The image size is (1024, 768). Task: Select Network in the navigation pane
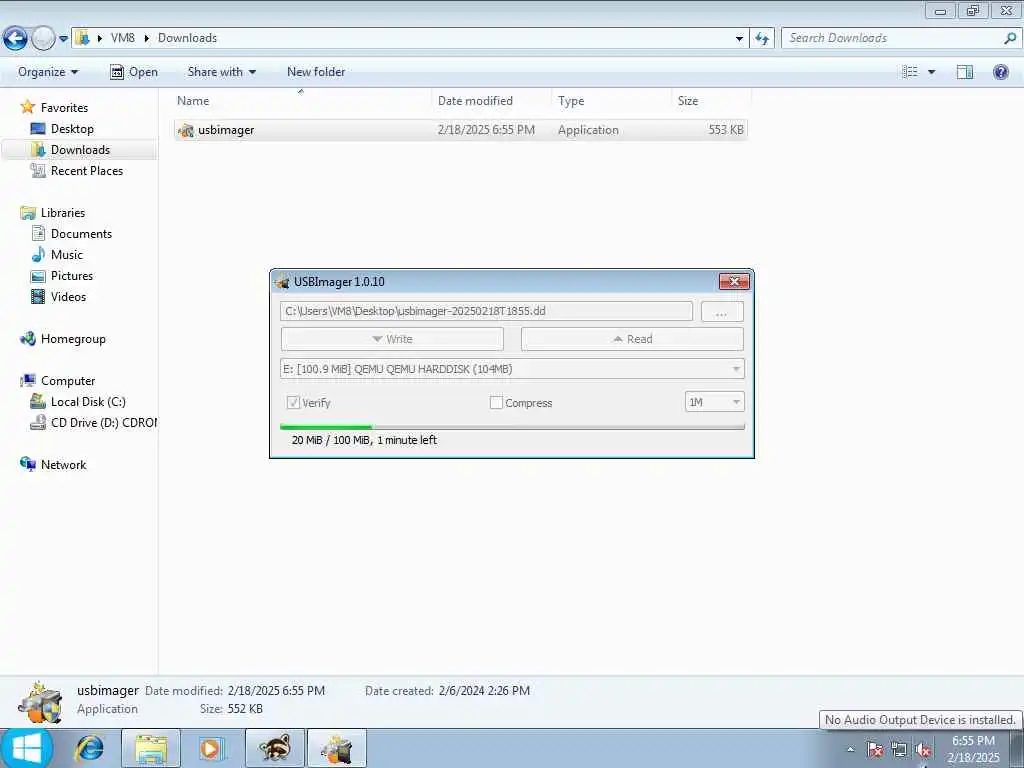(x=63, y=464)
